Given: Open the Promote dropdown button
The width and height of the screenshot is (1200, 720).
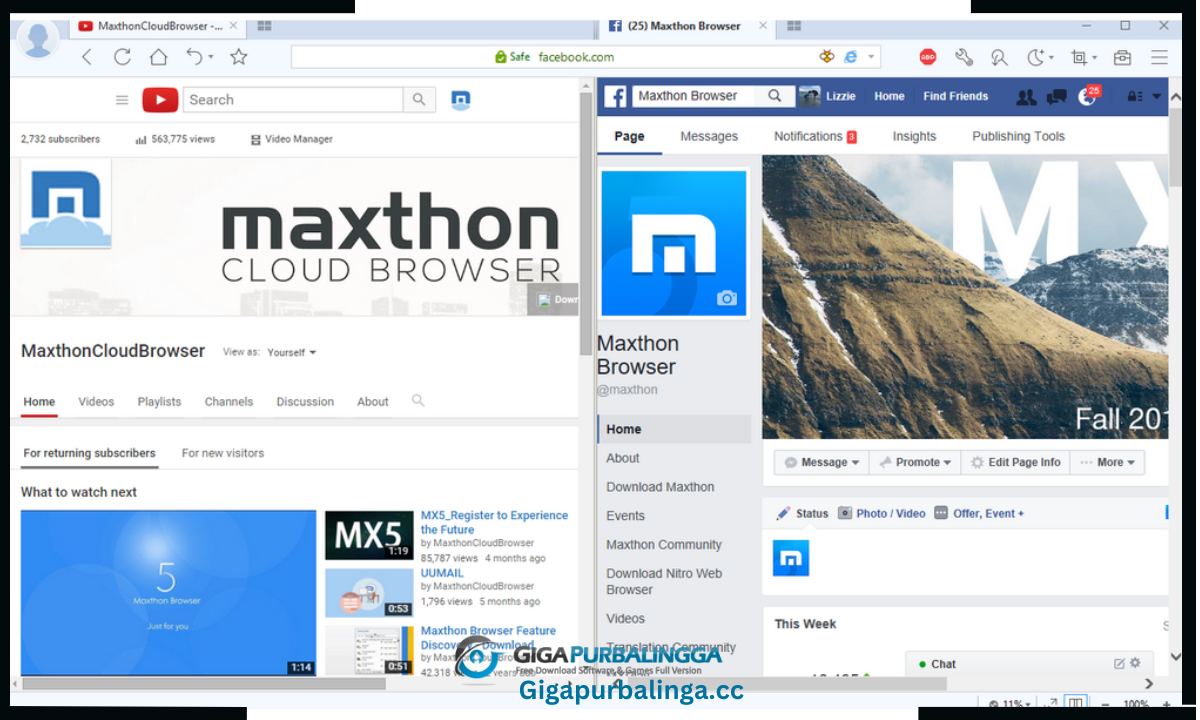Looking at the screenshot, I should tap(915, 462).
